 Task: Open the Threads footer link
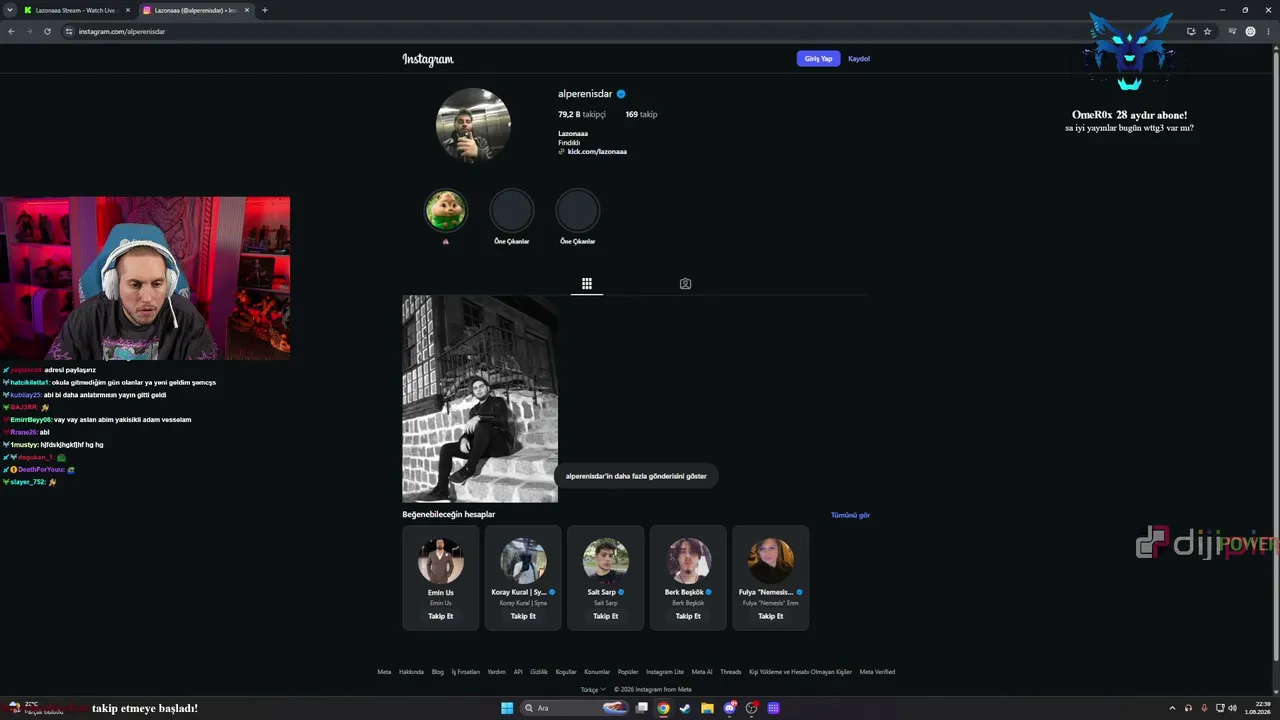(x=731, y=672)
